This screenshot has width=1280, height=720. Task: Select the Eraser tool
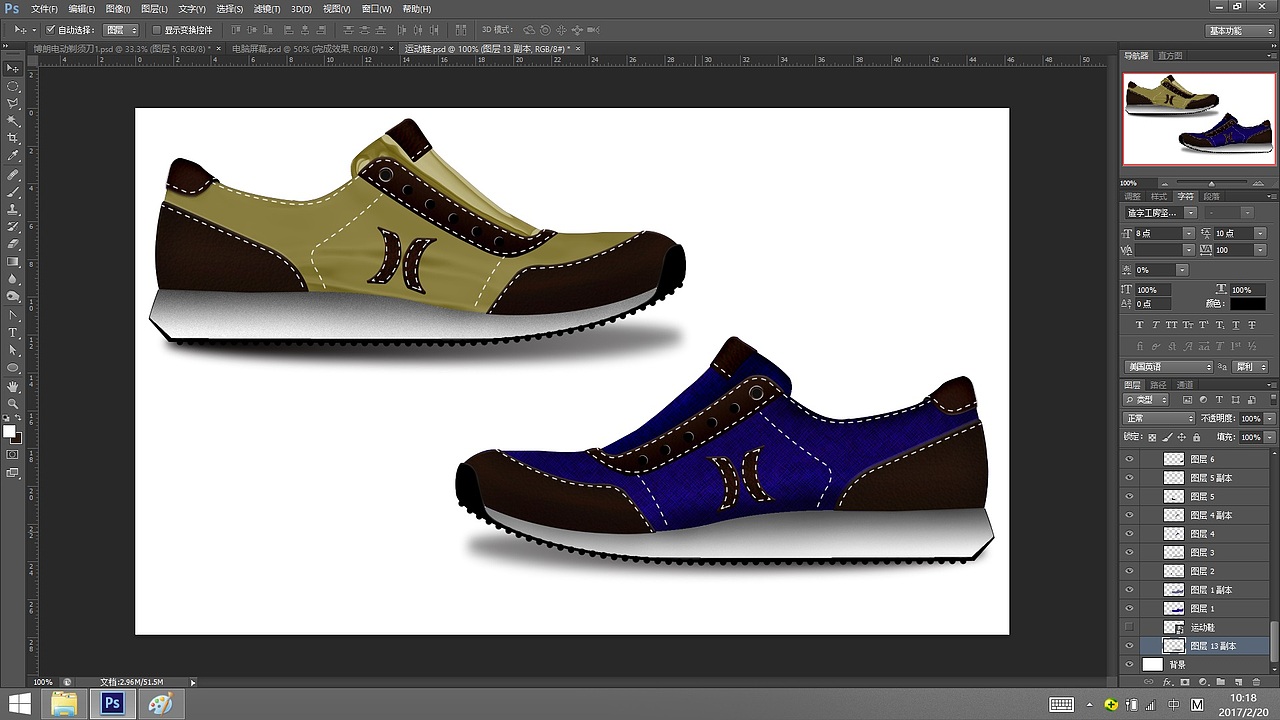point(13,244)
